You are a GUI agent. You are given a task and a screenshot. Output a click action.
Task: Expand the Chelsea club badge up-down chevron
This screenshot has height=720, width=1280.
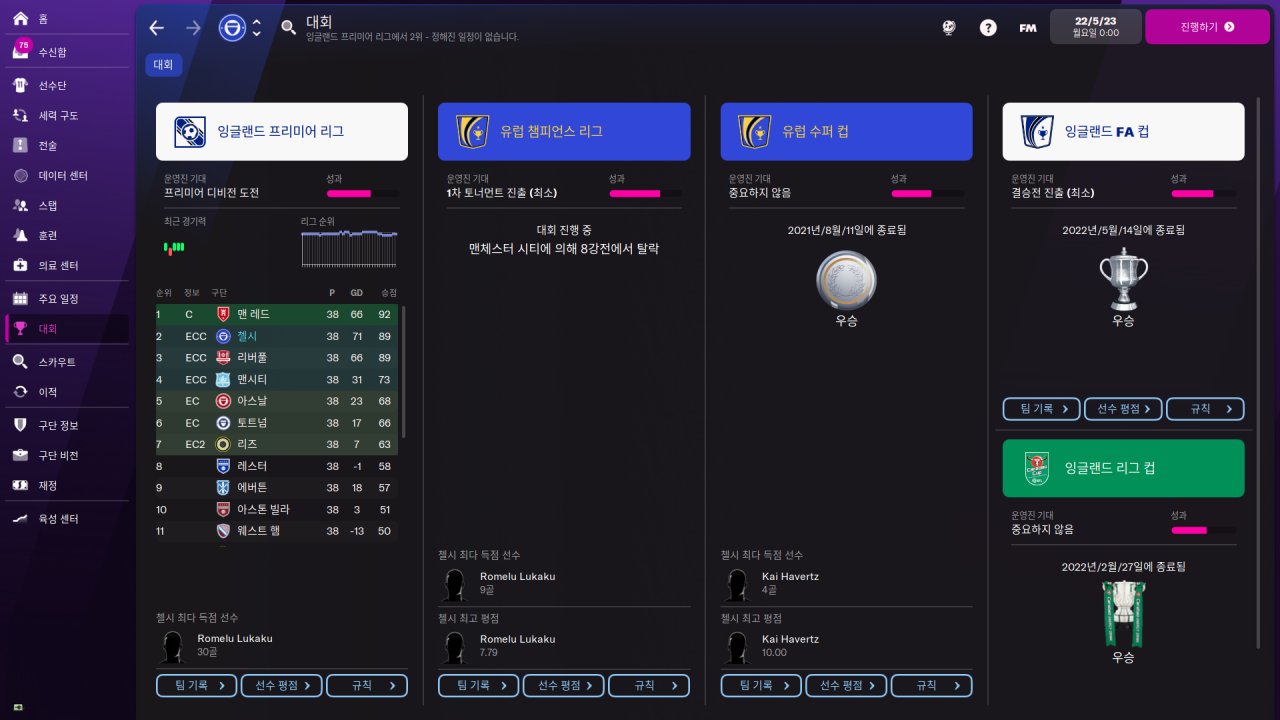click(x=257, y=28)
